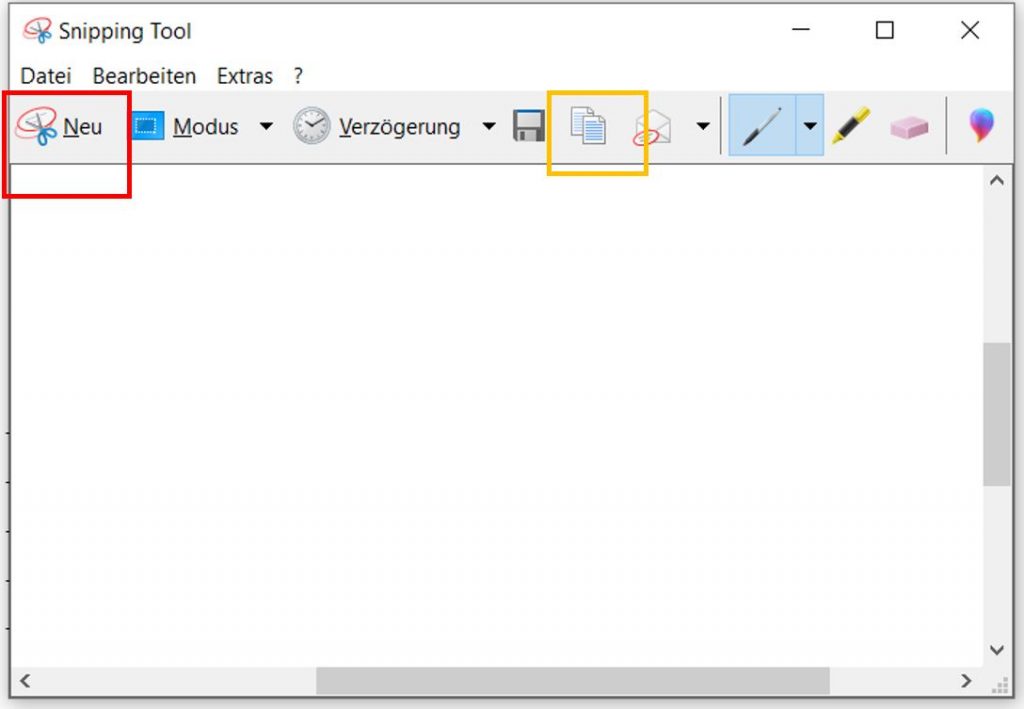Open the Extras menu

[x=245, y=76]
